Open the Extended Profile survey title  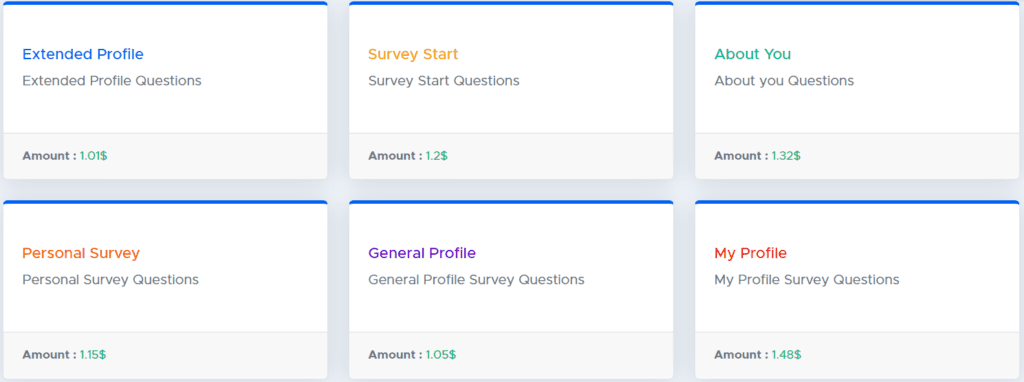pos(83,54)
